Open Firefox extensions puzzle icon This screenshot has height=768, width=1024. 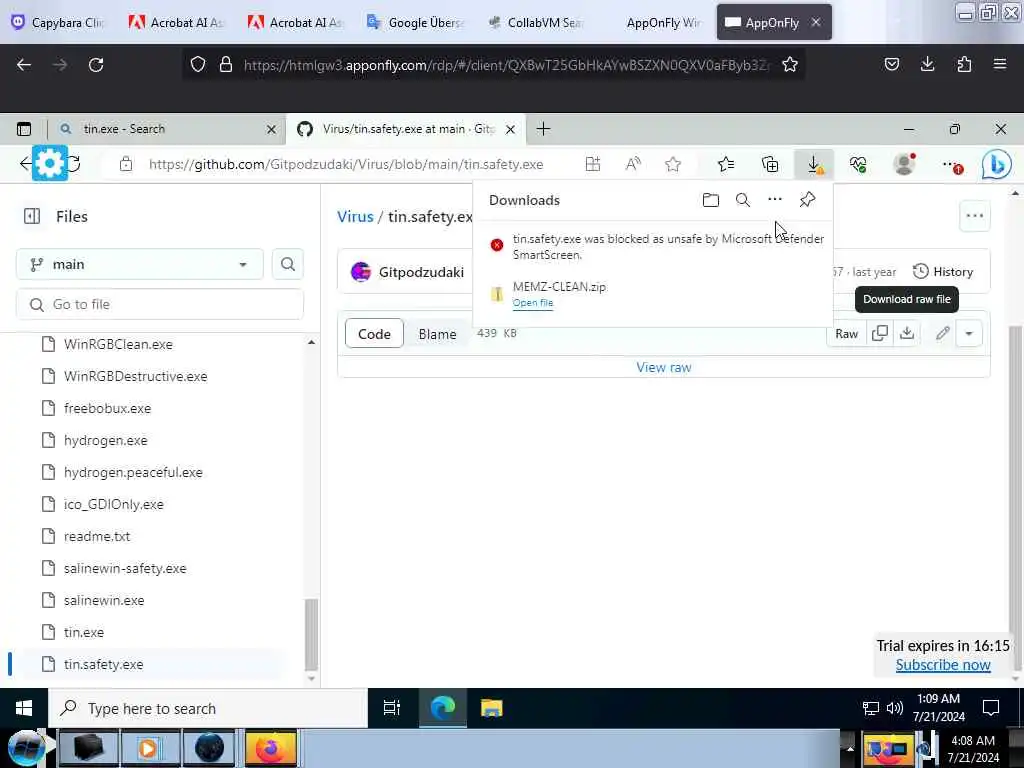(964, 64)
